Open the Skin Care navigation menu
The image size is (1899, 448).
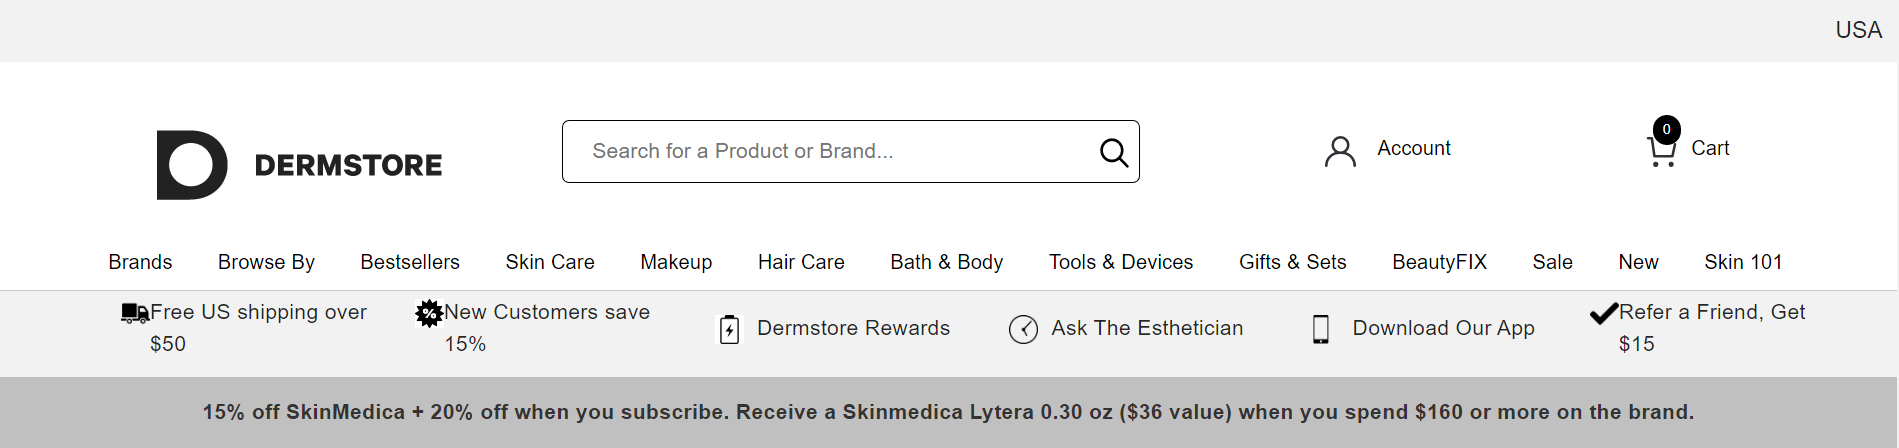(x=550, y=262)
